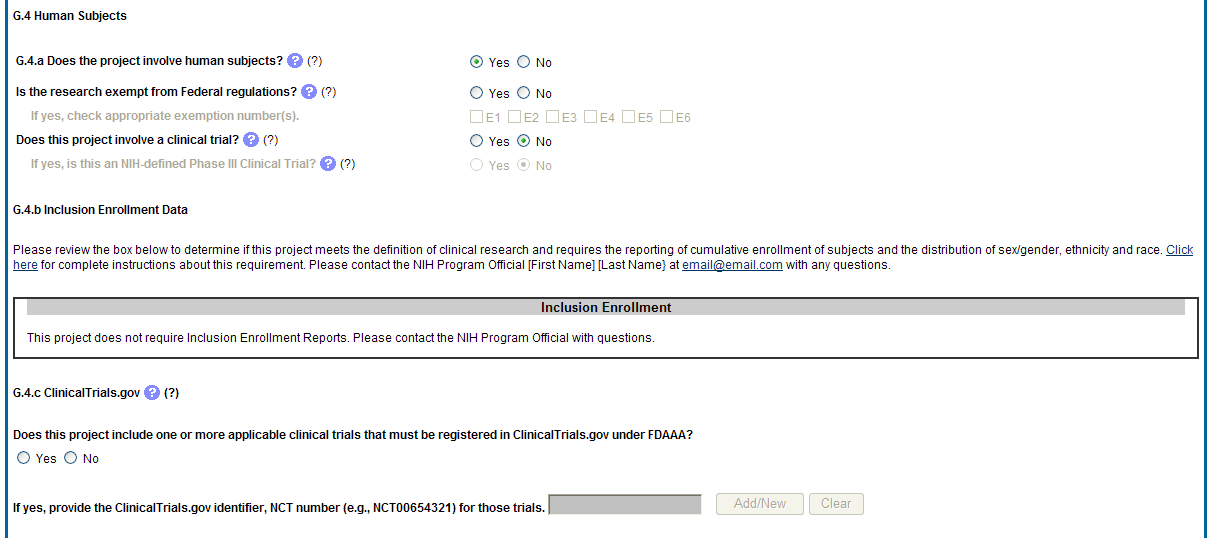
Task: Select No for project involving human subjects
Action: [x=524, y=62]
